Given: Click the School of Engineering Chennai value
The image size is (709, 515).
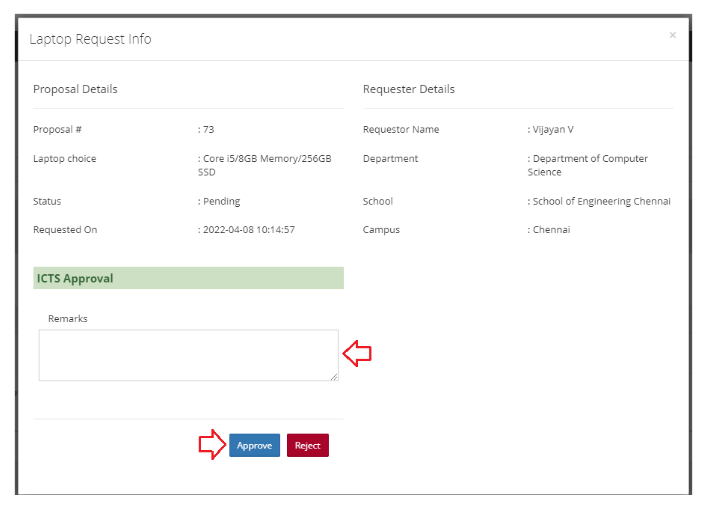Looking at the screenshot, I should point(601,202).
